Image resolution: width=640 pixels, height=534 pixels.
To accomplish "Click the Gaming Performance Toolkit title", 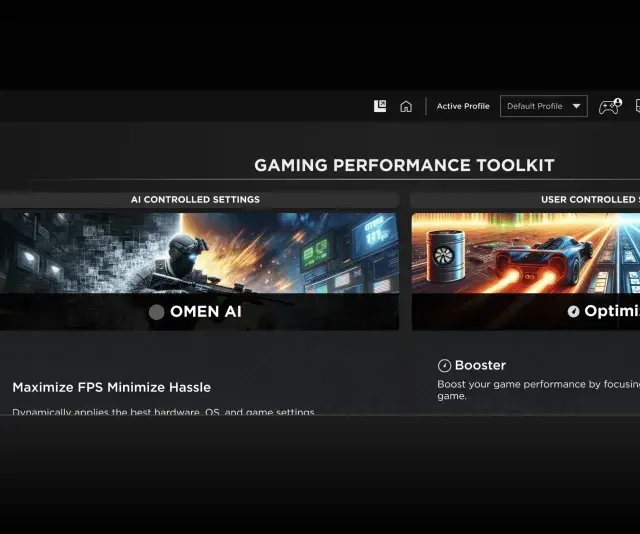I will pos(404,165).
